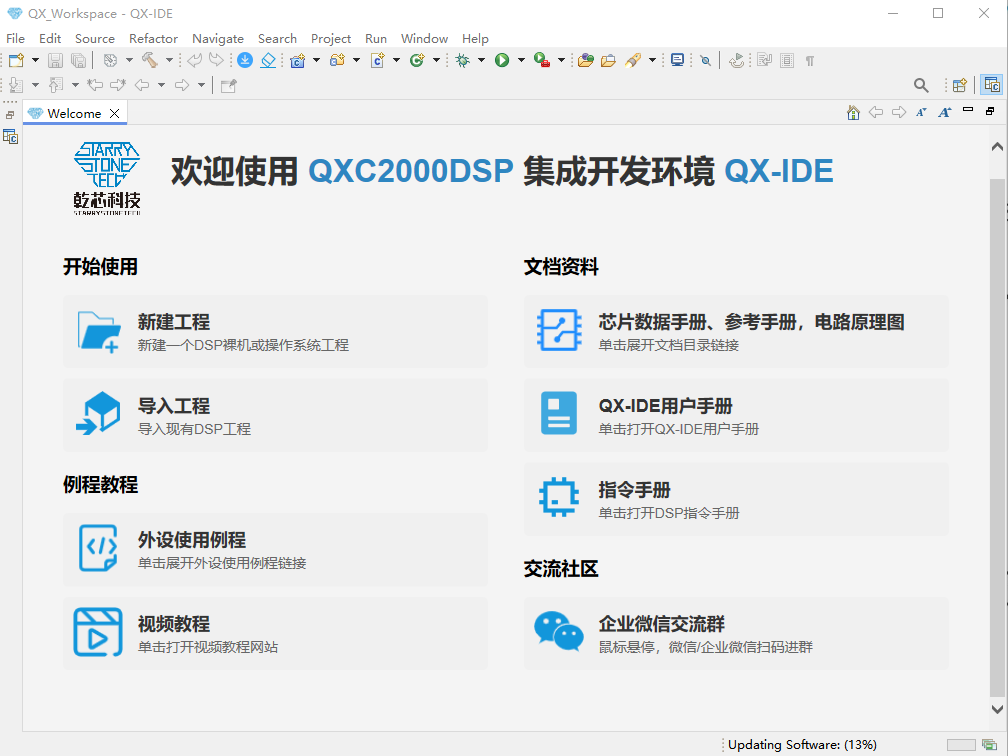Image resolution: width=1008 pixels, height=756 pixels.
Task: Click the Save All icon
Action: tap(78, 60)
